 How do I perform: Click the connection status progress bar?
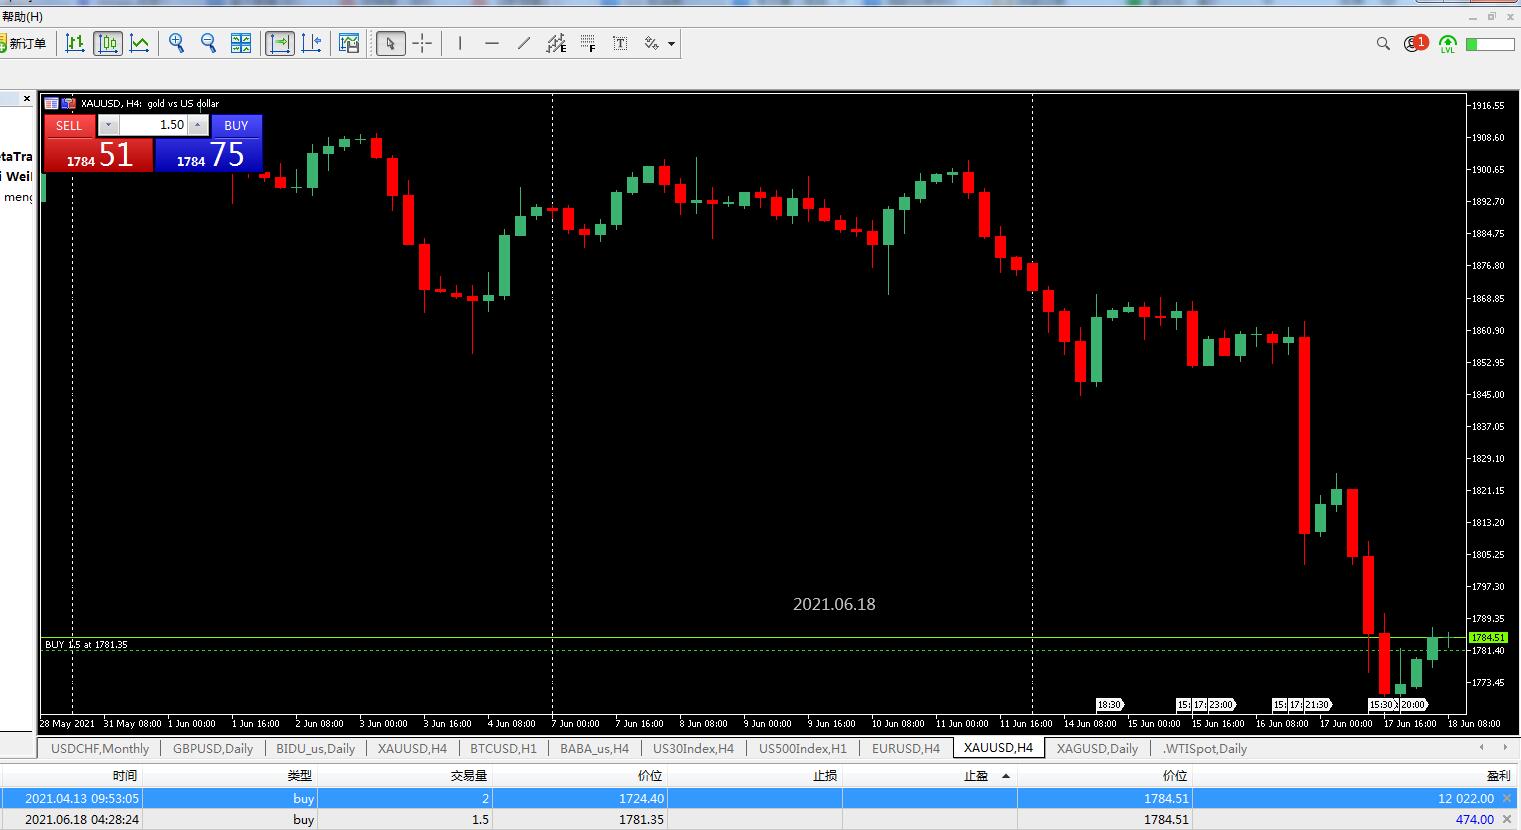click(x=1490, y=44)
